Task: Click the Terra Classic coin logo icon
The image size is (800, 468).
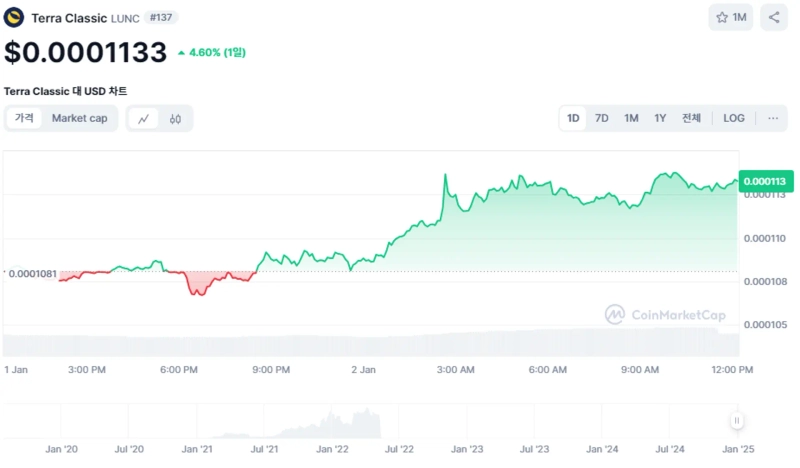Action: (x=15, y=17)
